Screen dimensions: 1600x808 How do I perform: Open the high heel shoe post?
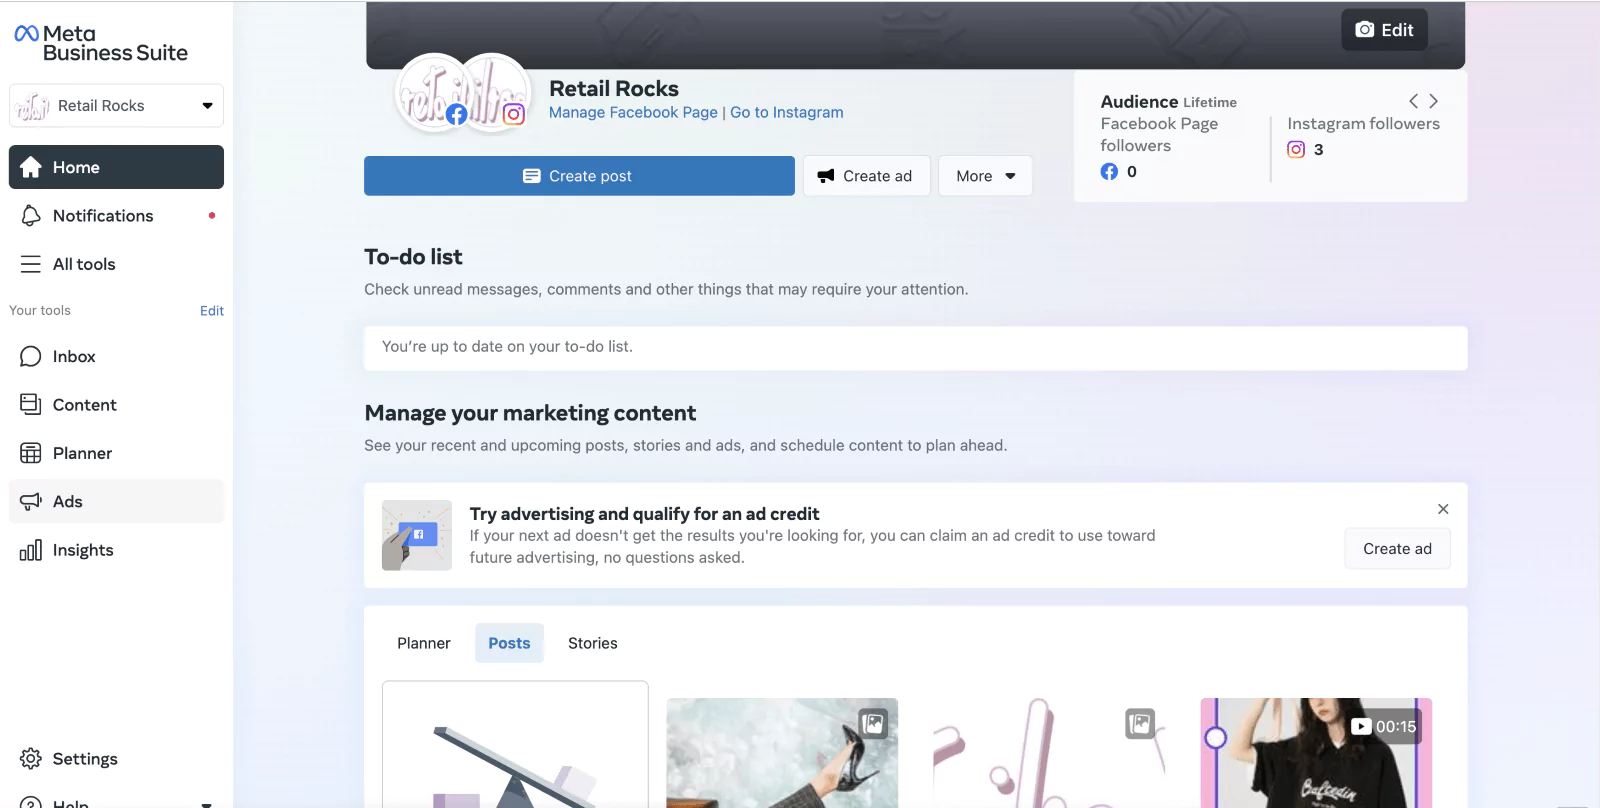[782, 753]
